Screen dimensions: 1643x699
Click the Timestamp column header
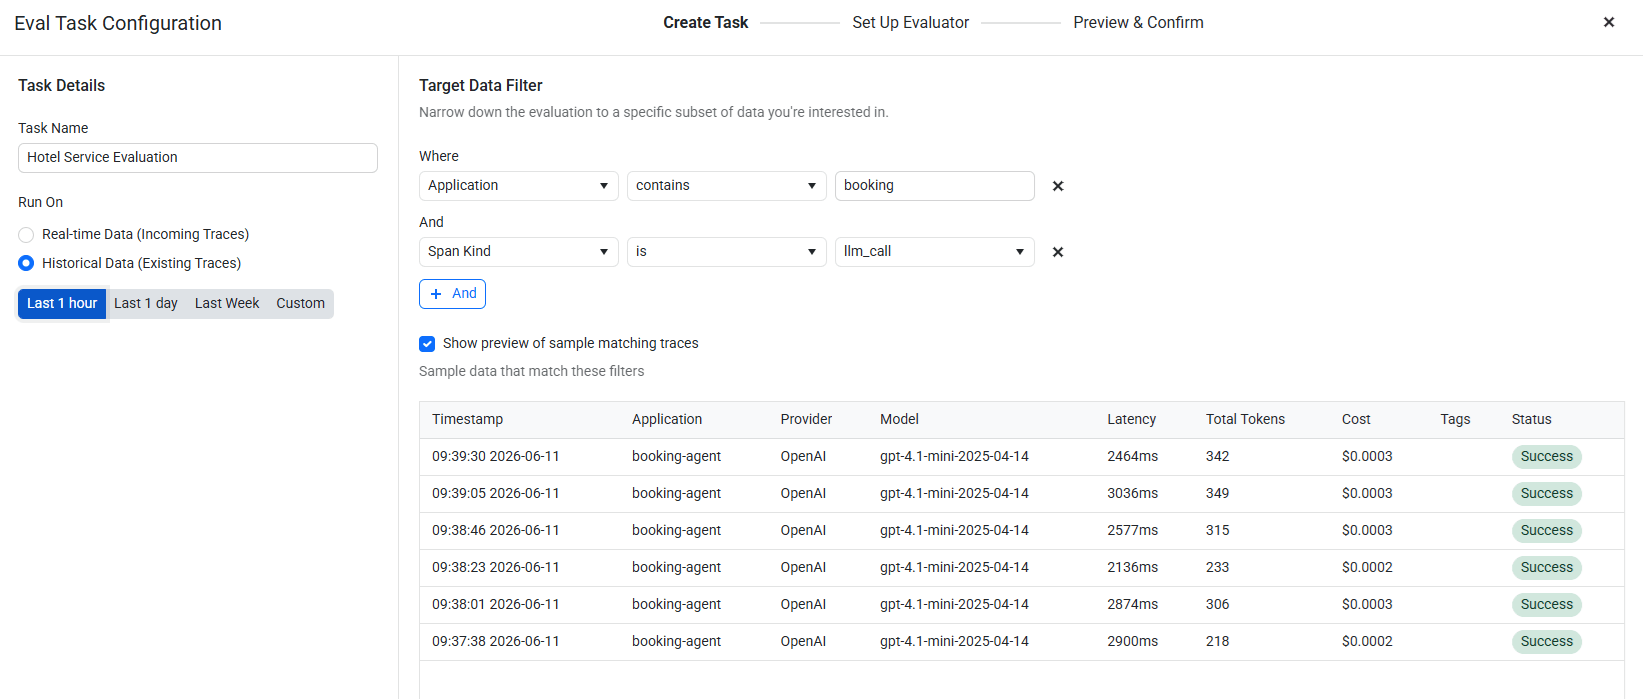(x=468, y=420)
